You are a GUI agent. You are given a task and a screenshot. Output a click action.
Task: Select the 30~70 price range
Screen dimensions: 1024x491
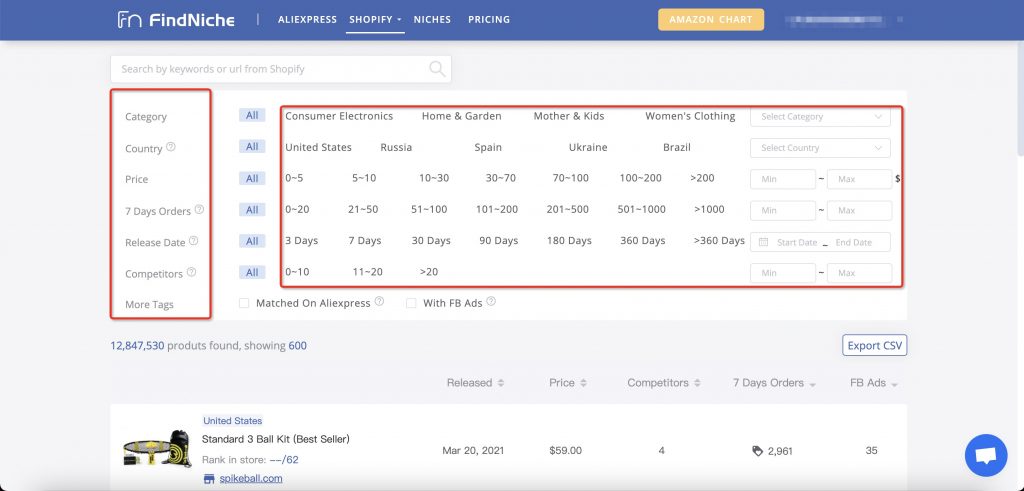[501, 178]
